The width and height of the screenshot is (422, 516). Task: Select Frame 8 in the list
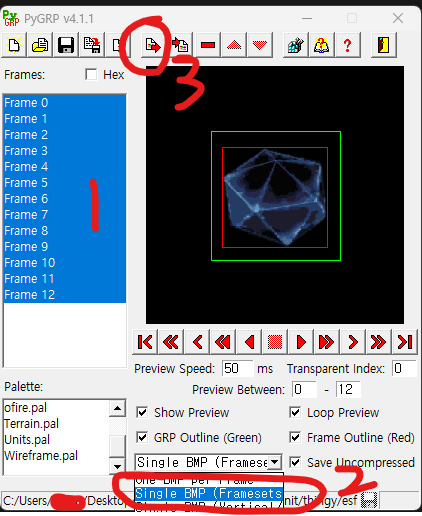click(65, 231)
